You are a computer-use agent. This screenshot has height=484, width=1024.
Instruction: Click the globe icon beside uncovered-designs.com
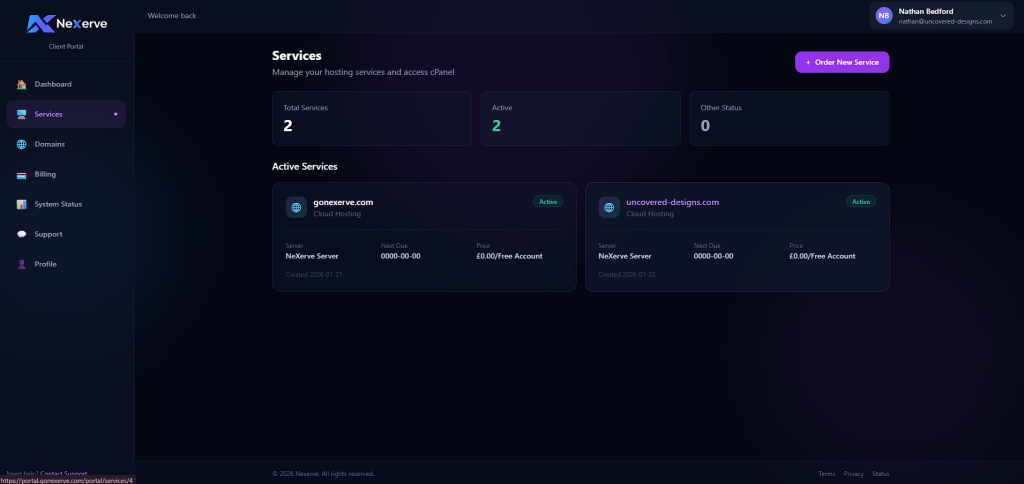tap(609, 207)
